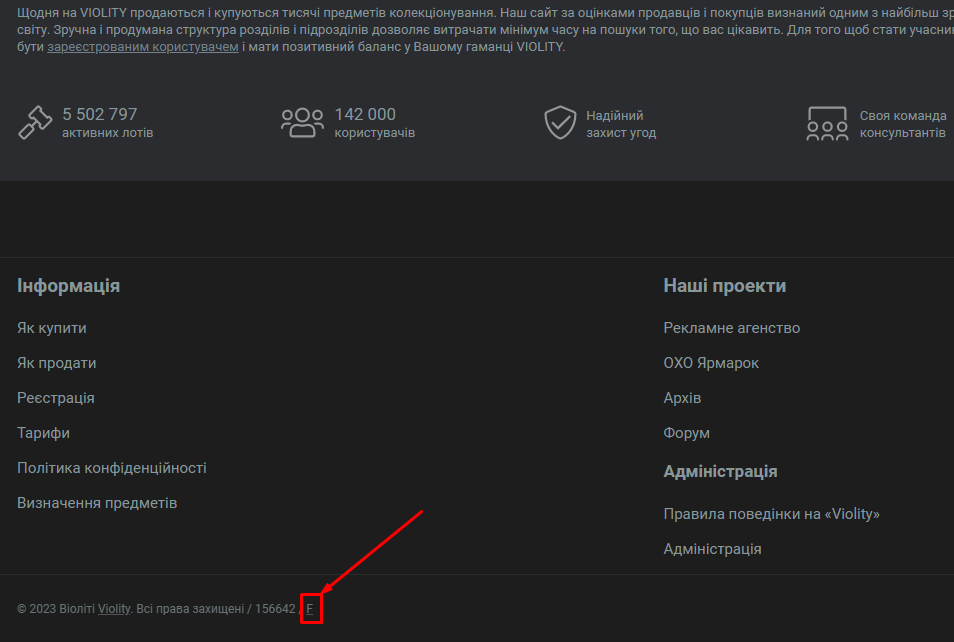Click the '5 502 797 активних лотів' counter
This screenshot has width=954, height=642.
(x=108, y=123)
